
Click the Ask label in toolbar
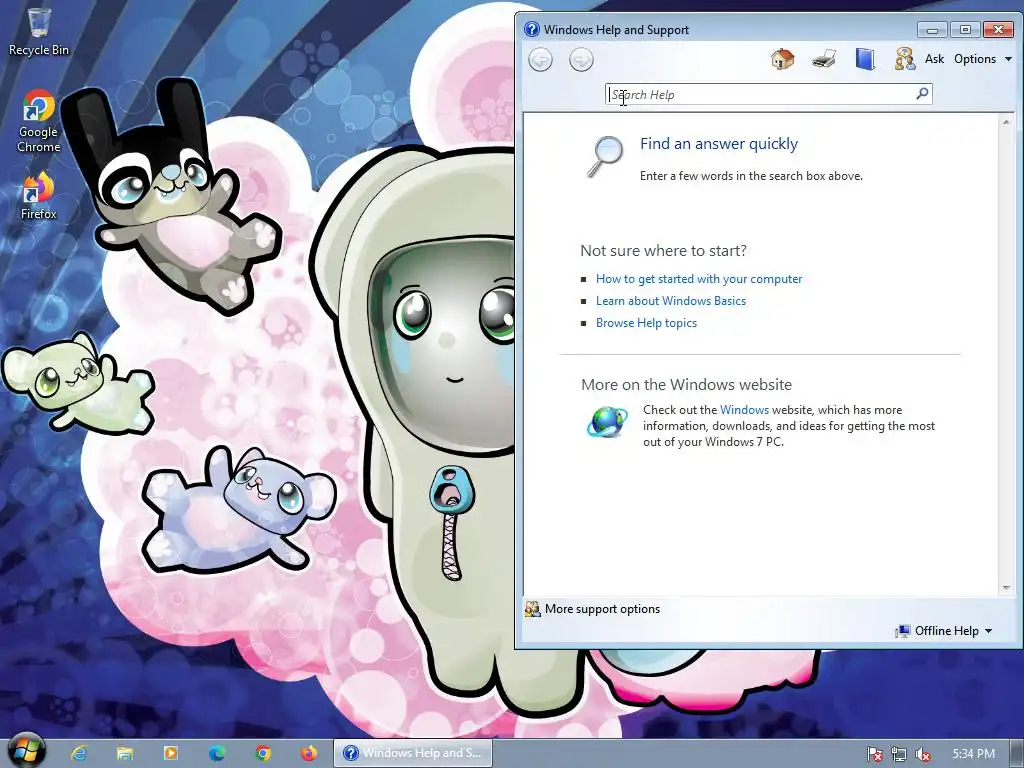pos(934,59)
